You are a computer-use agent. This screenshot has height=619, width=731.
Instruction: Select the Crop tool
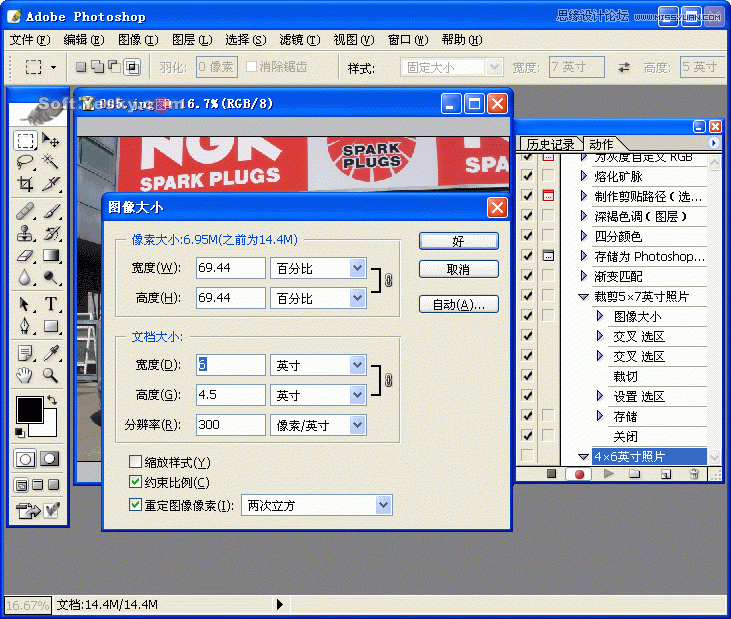(x=25, y=184)
